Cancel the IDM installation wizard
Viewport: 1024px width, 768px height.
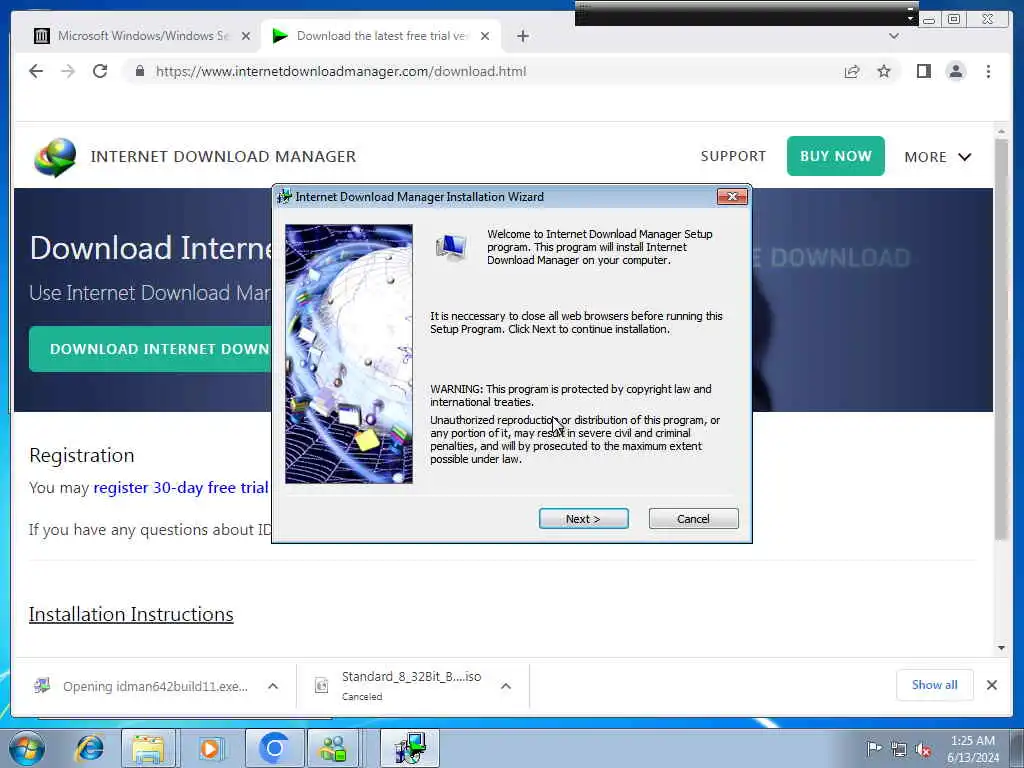click(x=693, y=519)
